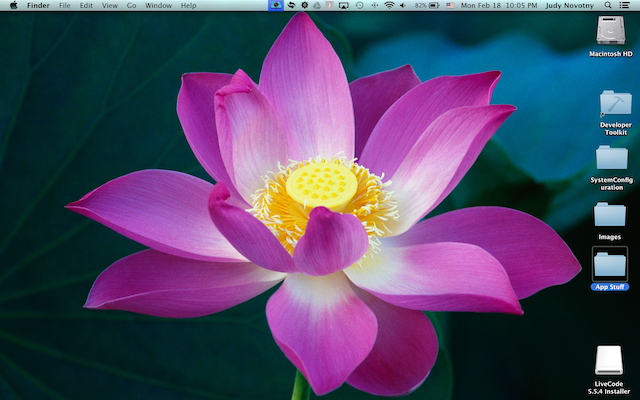Open the Help menu
The height and width of the screenshot is (400, 640).
pyautogui.click(x=189, y=5)
